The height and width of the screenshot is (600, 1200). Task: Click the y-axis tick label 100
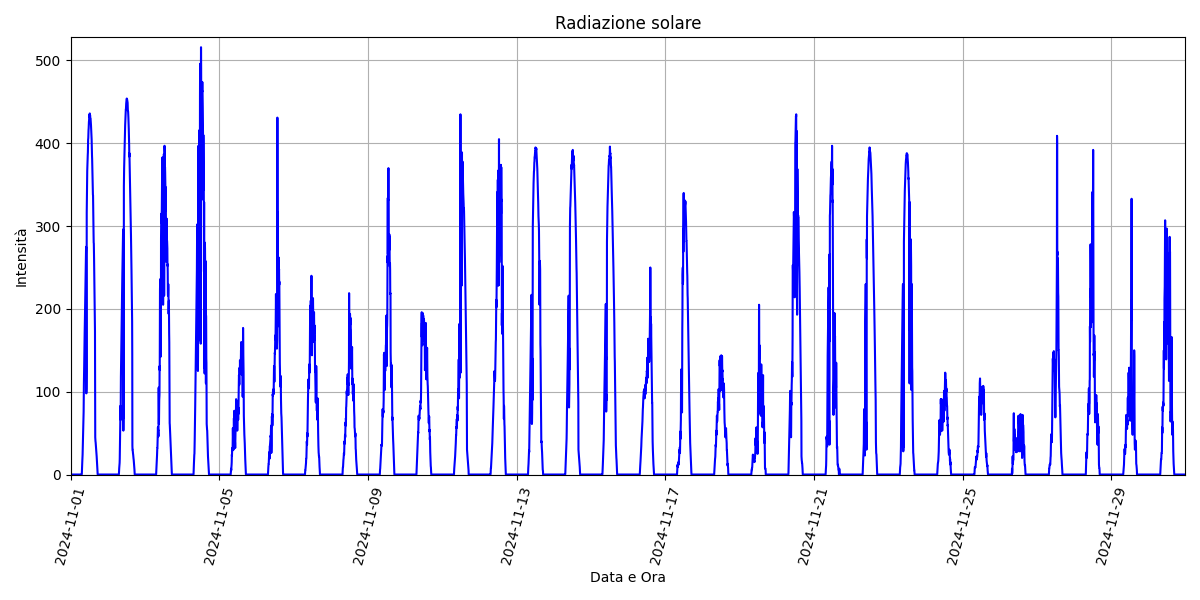48,392
